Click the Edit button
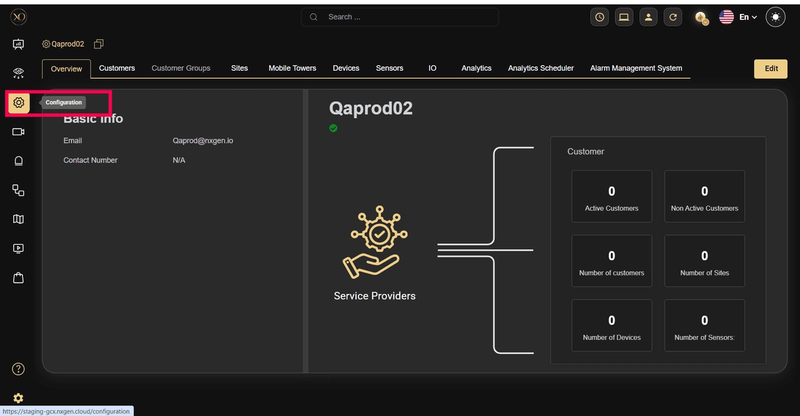This screenshot has height=416, width=800. [771, 69]
